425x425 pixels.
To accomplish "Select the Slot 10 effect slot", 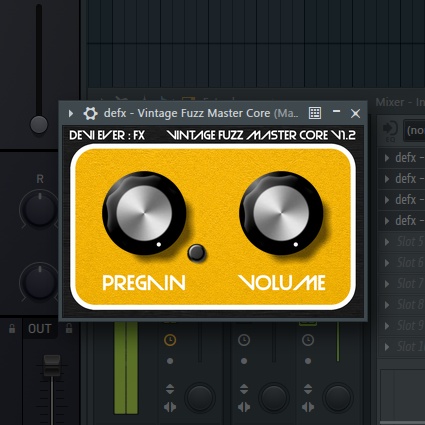I will click(402, 347).
